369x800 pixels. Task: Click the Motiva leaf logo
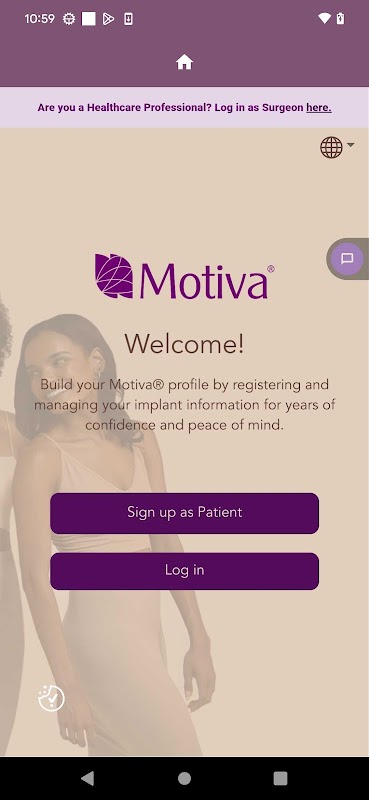point(114,276)
